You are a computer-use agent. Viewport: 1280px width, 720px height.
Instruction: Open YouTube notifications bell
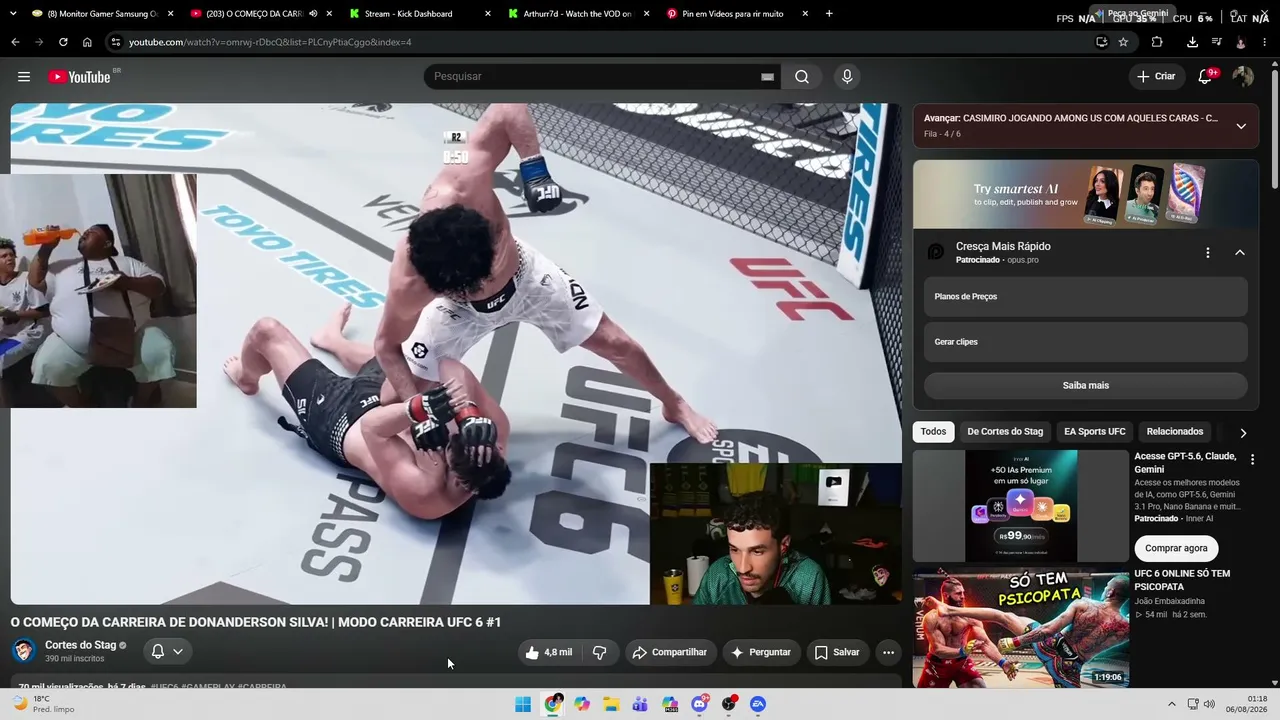[x=1205, y=77]
